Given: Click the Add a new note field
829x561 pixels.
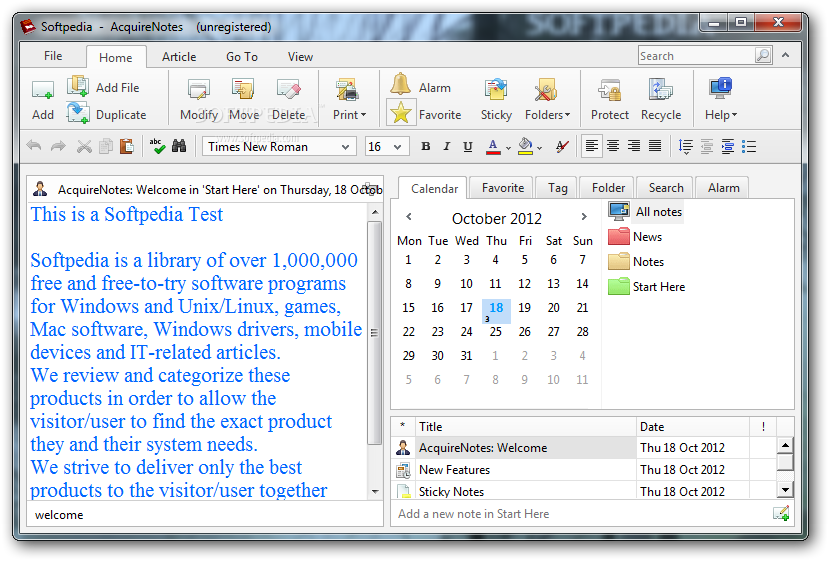Looking at the screenshot, I should [x=583, y=513].
